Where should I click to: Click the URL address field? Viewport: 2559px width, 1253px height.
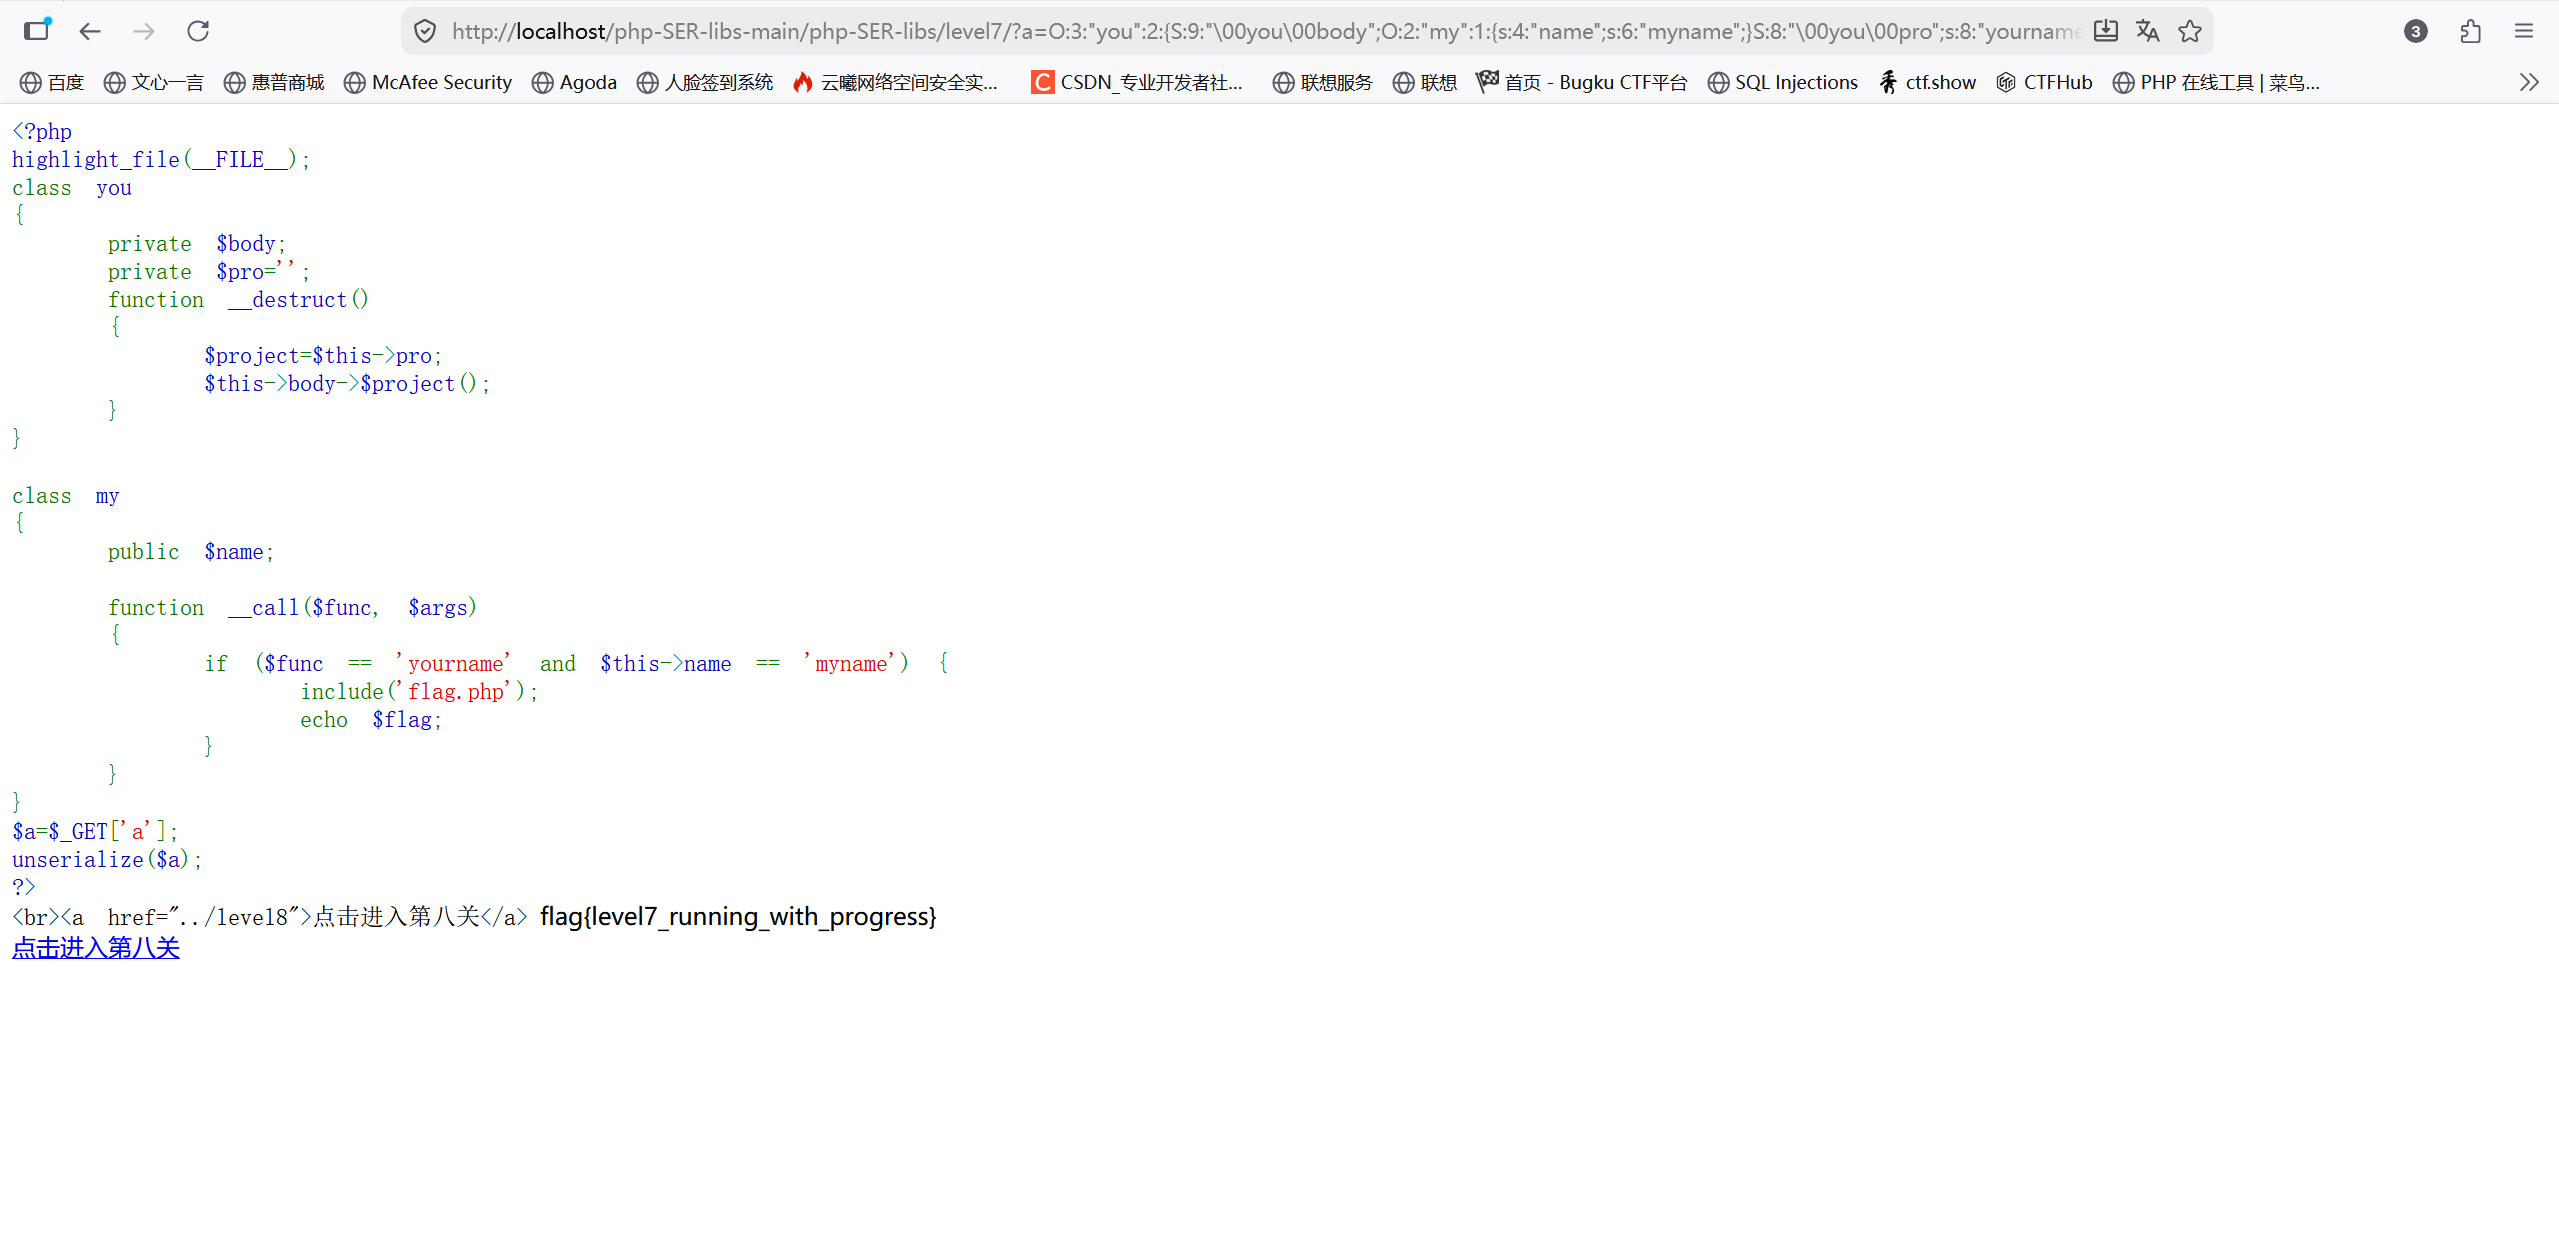coord(1260,31)
